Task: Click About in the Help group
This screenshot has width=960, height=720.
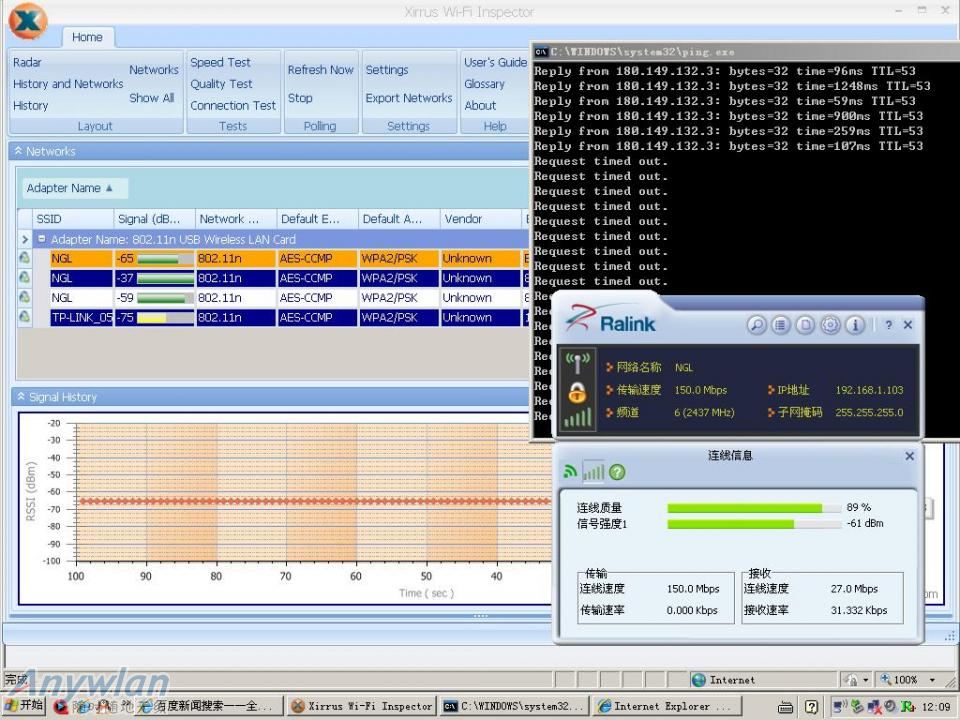Action: pyautogui.click(x=480, y=105)
